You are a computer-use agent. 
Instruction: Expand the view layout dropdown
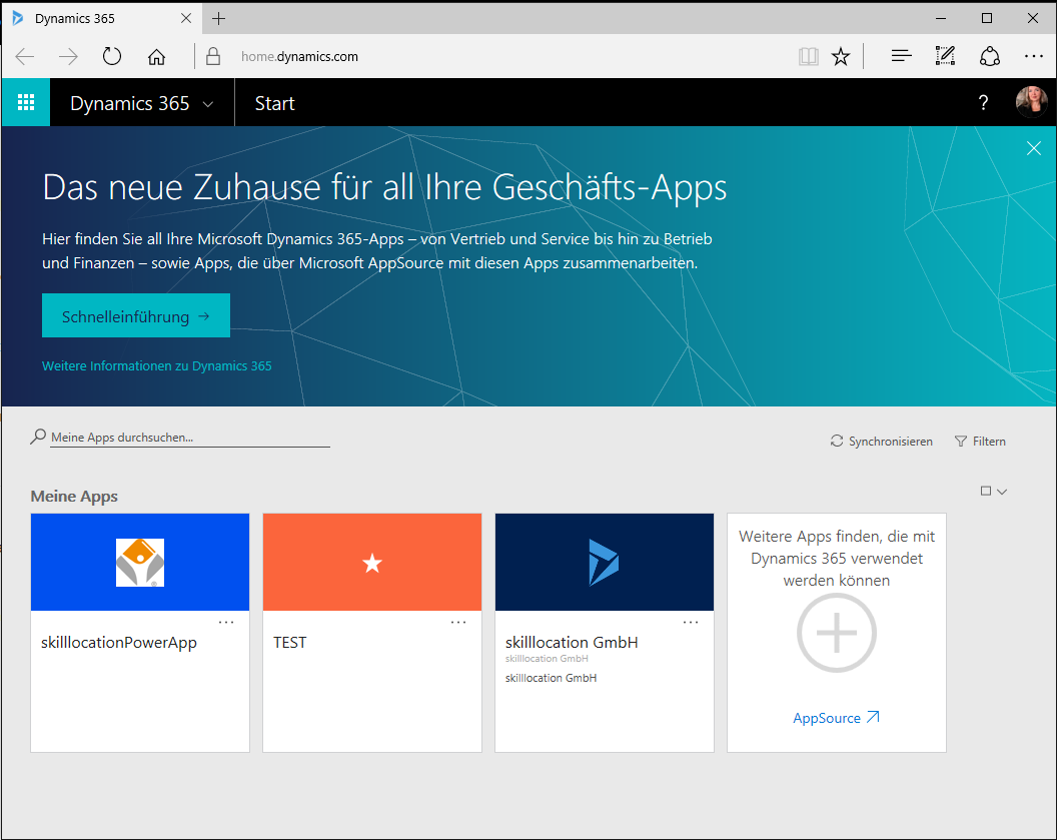994,491
